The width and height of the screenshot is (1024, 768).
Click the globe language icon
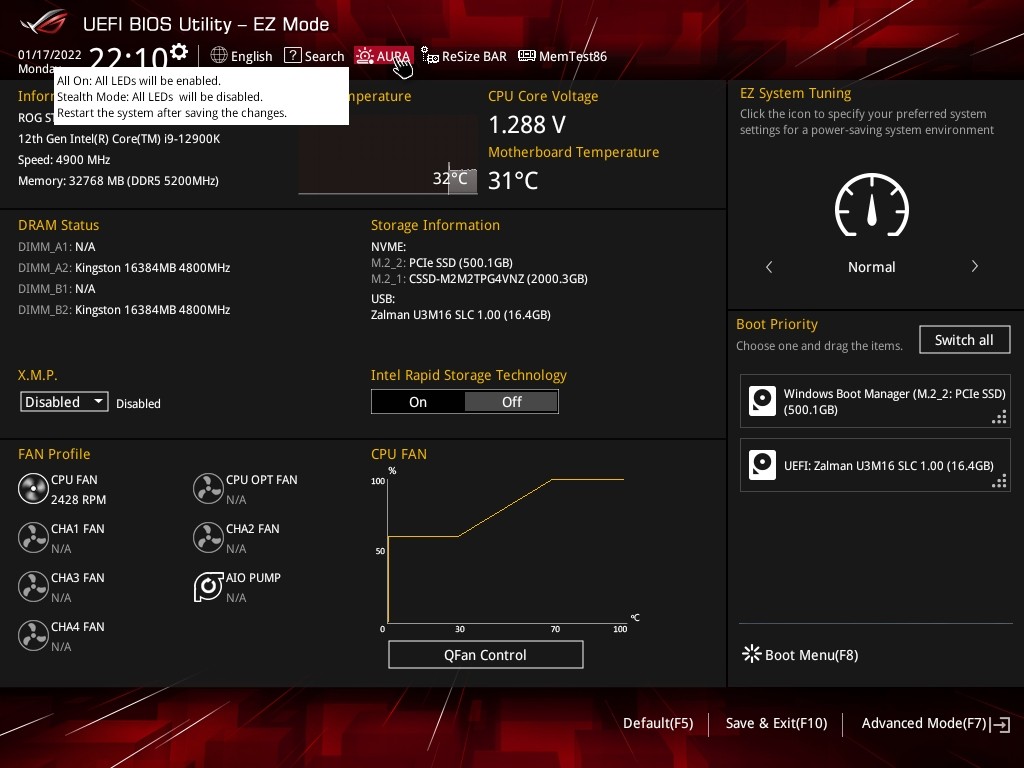[x=219, y=56]
